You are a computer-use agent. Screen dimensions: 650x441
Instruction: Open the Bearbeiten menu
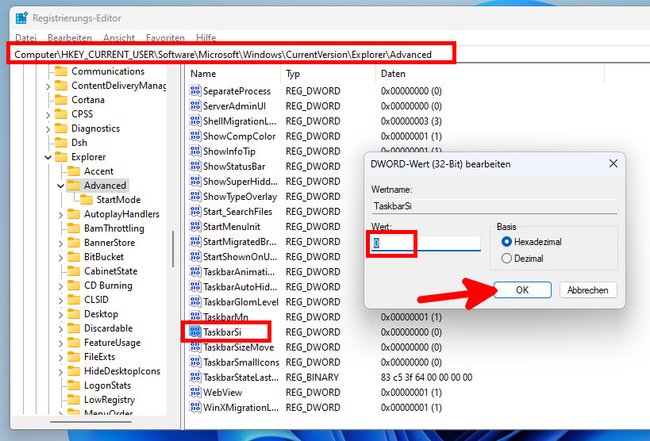[x=70, y=38]
